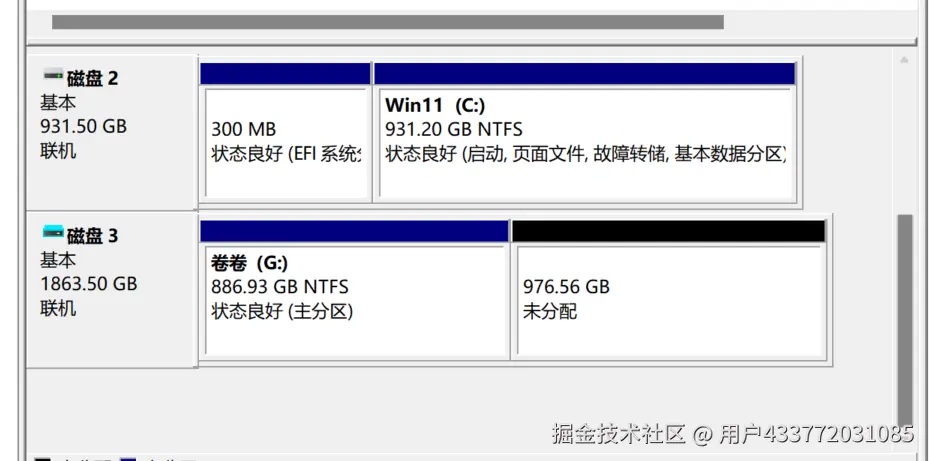Click the black header bar above unallocated space
The width and height of the screenshot is (929, 461).
[x=668, y=231]
